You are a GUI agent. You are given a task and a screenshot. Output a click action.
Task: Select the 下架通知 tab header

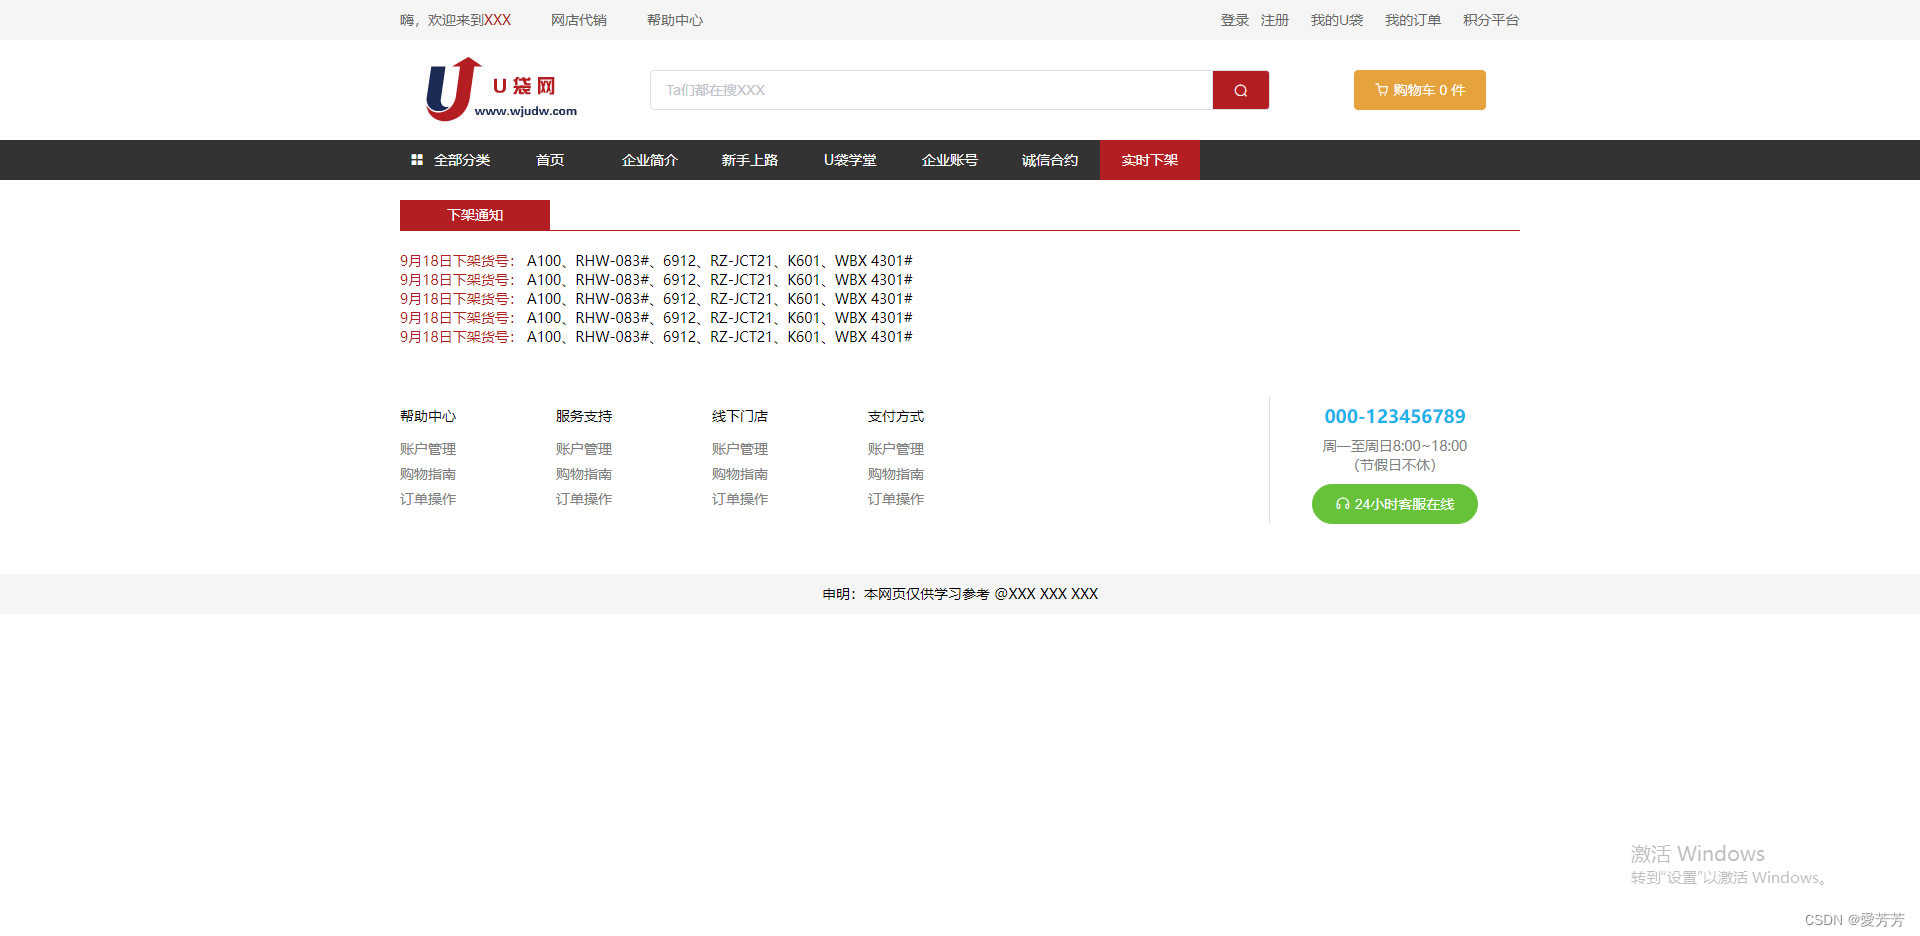(x=475, y=215)
